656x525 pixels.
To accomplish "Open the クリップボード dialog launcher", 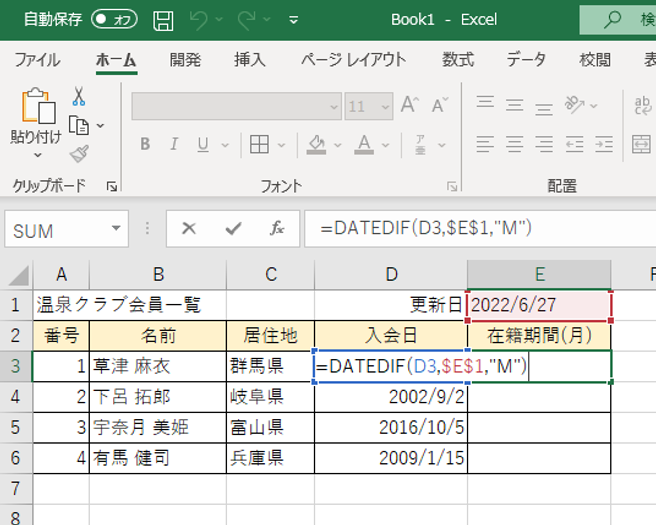I will point(112,186).
